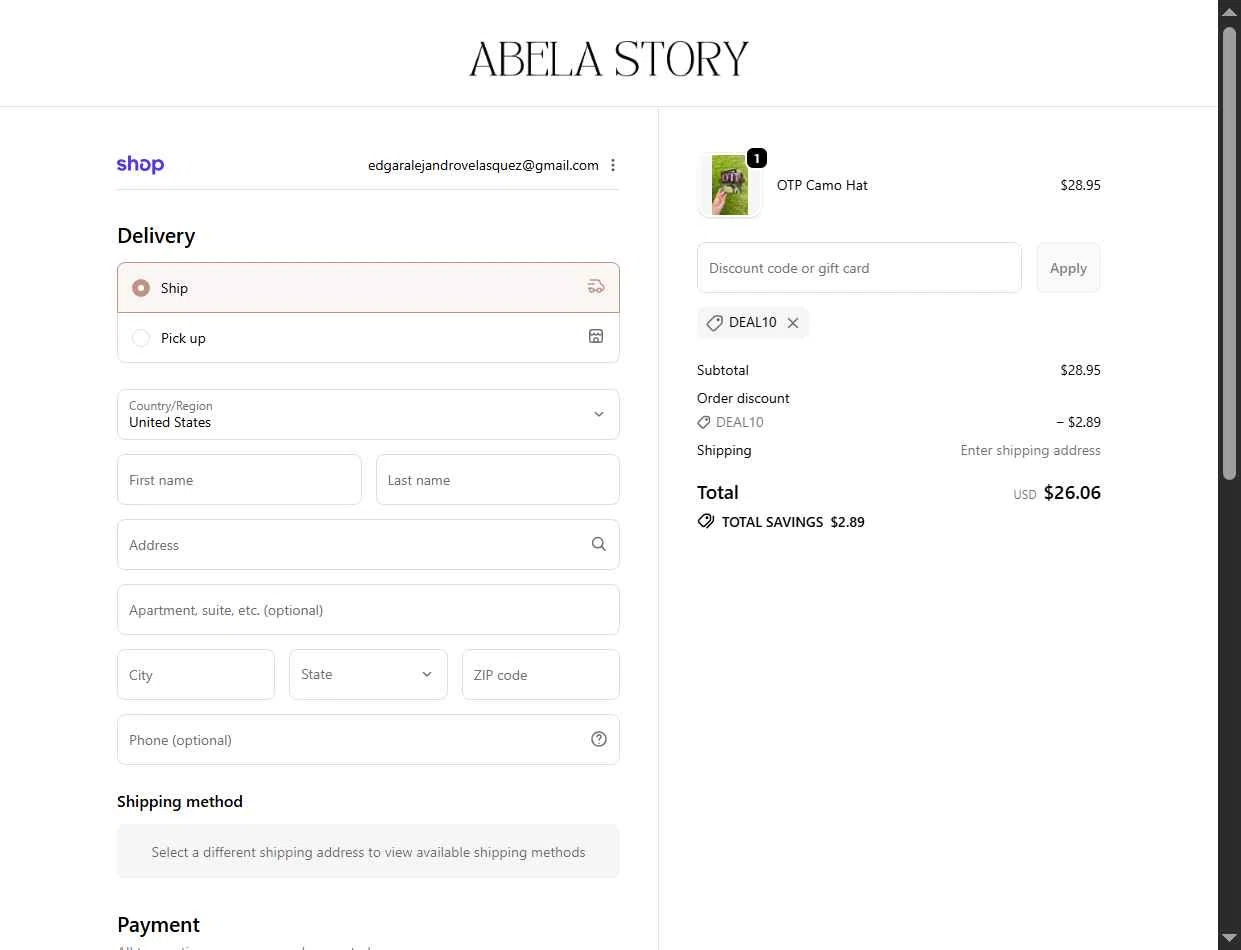This screenshot has height=950, width=1241.
Task: Focus the ZIP code field
Action: pyautogui.click(x=541, y=675)
